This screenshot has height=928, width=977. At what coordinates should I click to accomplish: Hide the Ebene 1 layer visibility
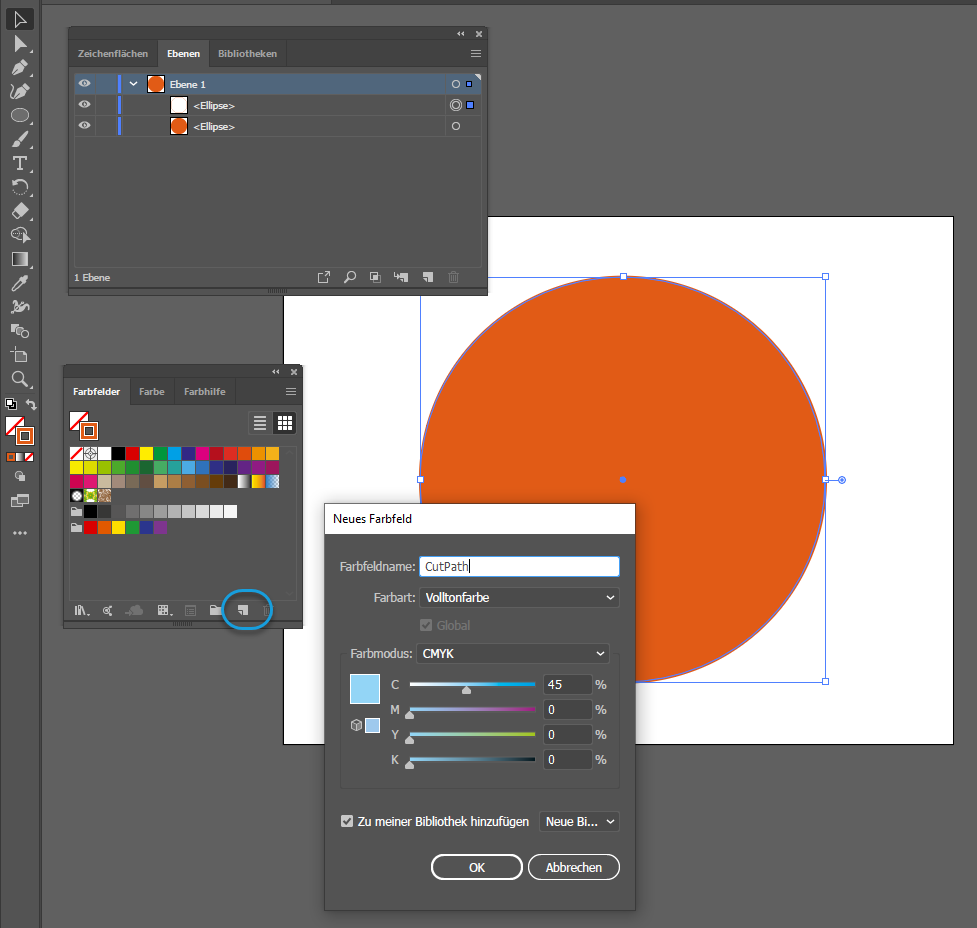[x=84, y=84]
